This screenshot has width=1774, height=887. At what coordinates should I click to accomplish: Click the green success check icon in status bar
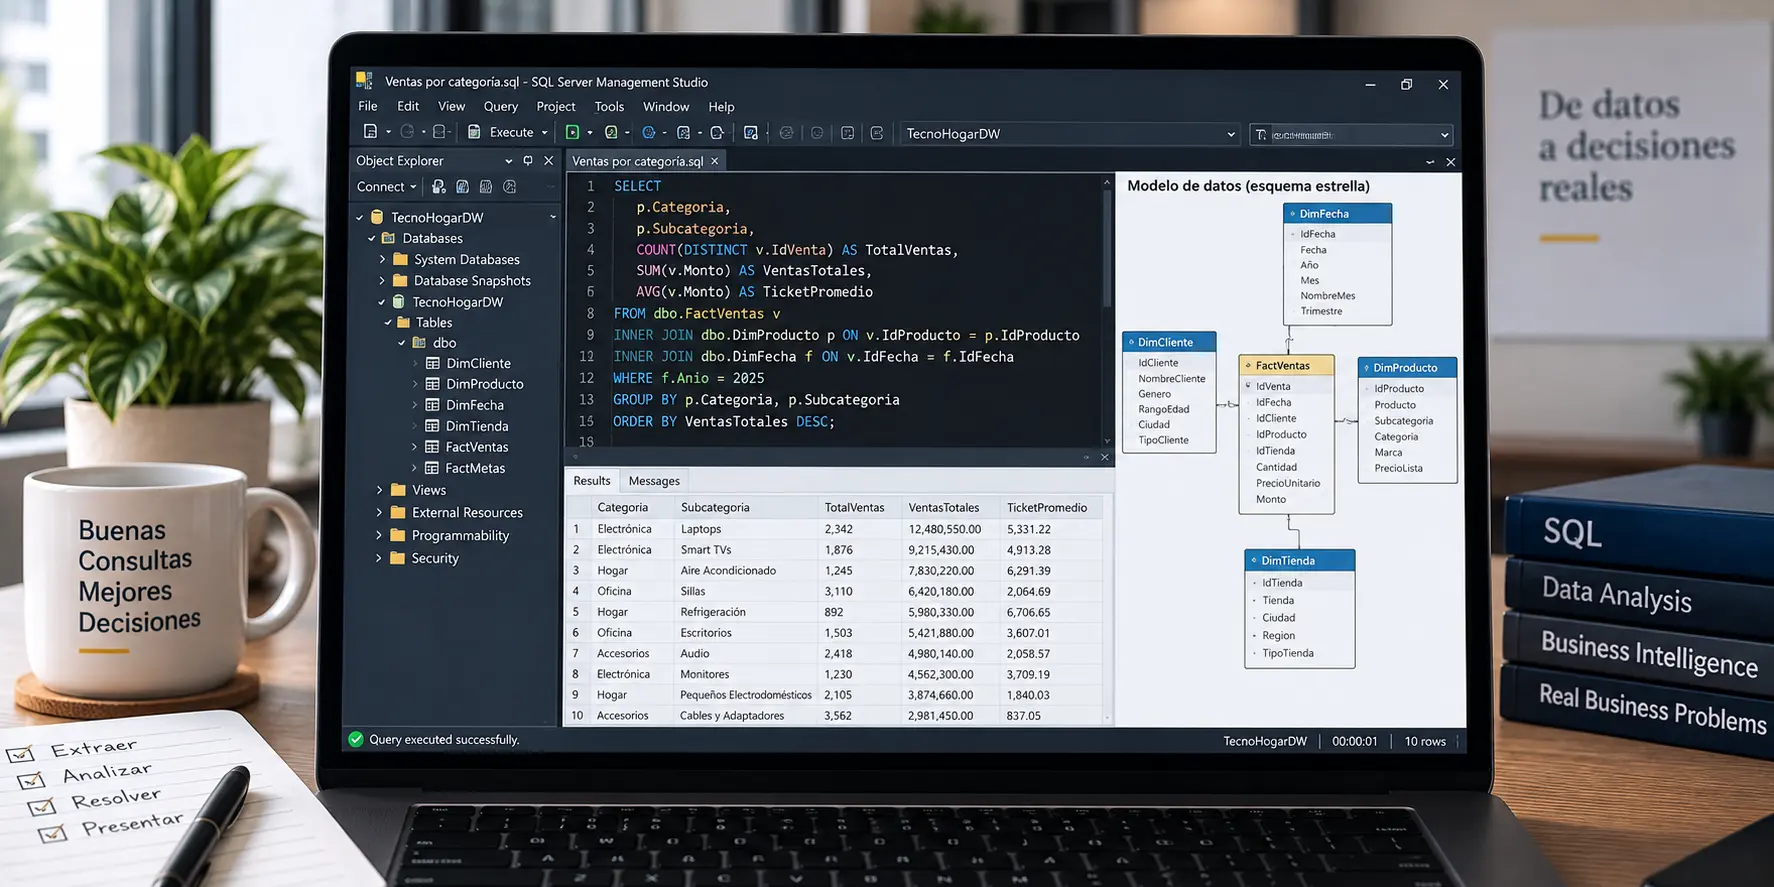tap(356, 739)
